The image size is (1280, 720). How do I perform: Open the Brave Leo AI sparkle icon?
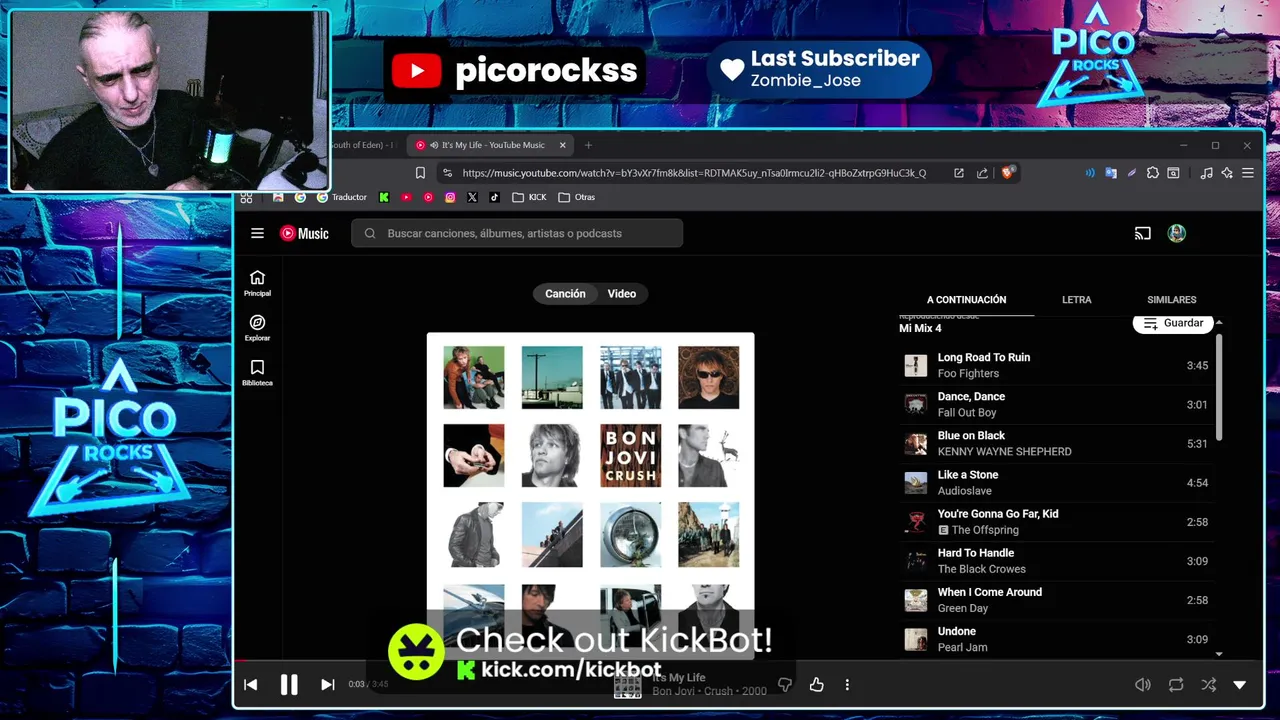(x=1227, y=173)
